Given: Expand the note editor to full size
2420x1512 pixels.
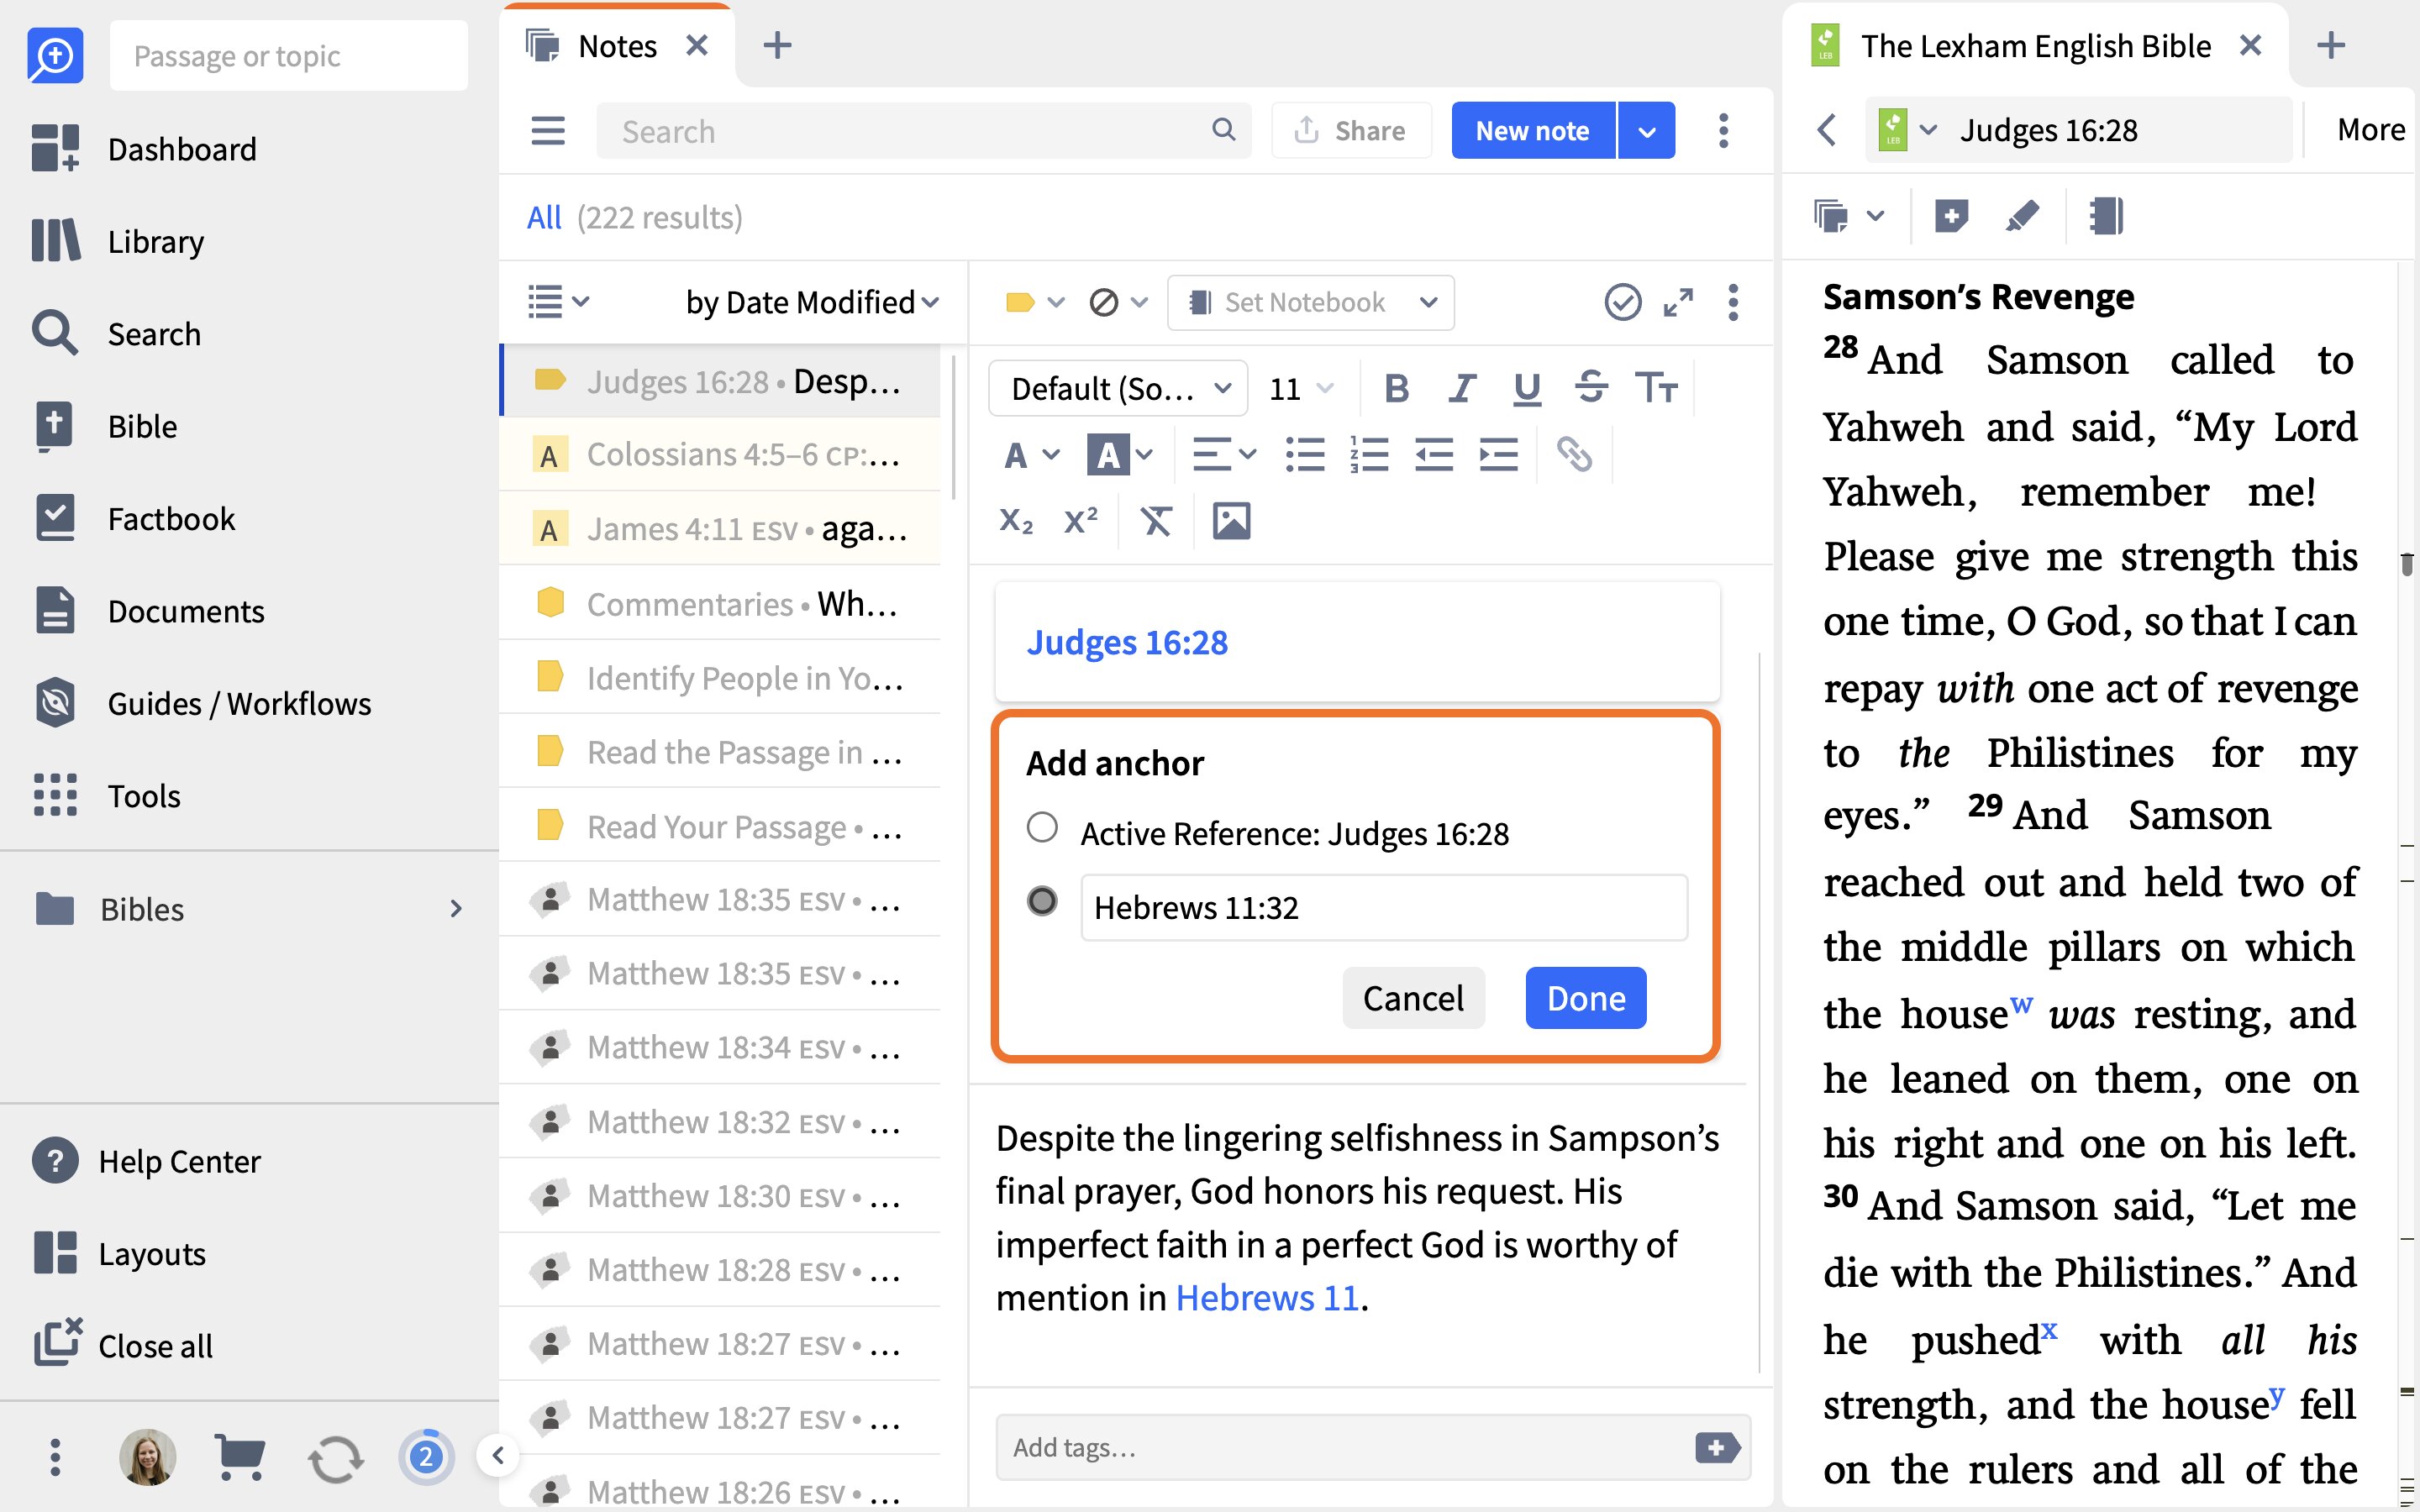Looking at the screenshot, I should (x=1678, y=302).
